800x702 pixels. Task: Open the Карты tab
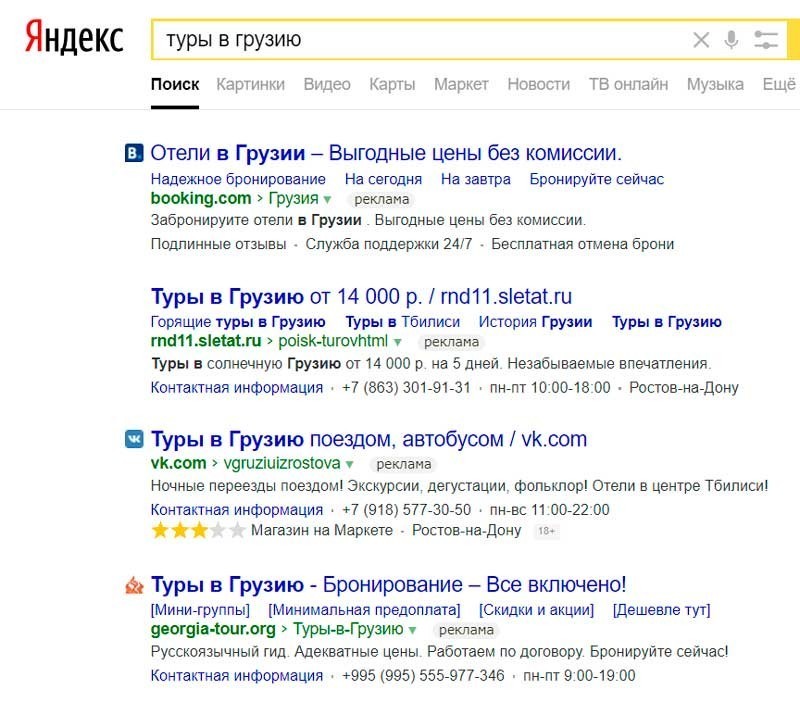392,84
